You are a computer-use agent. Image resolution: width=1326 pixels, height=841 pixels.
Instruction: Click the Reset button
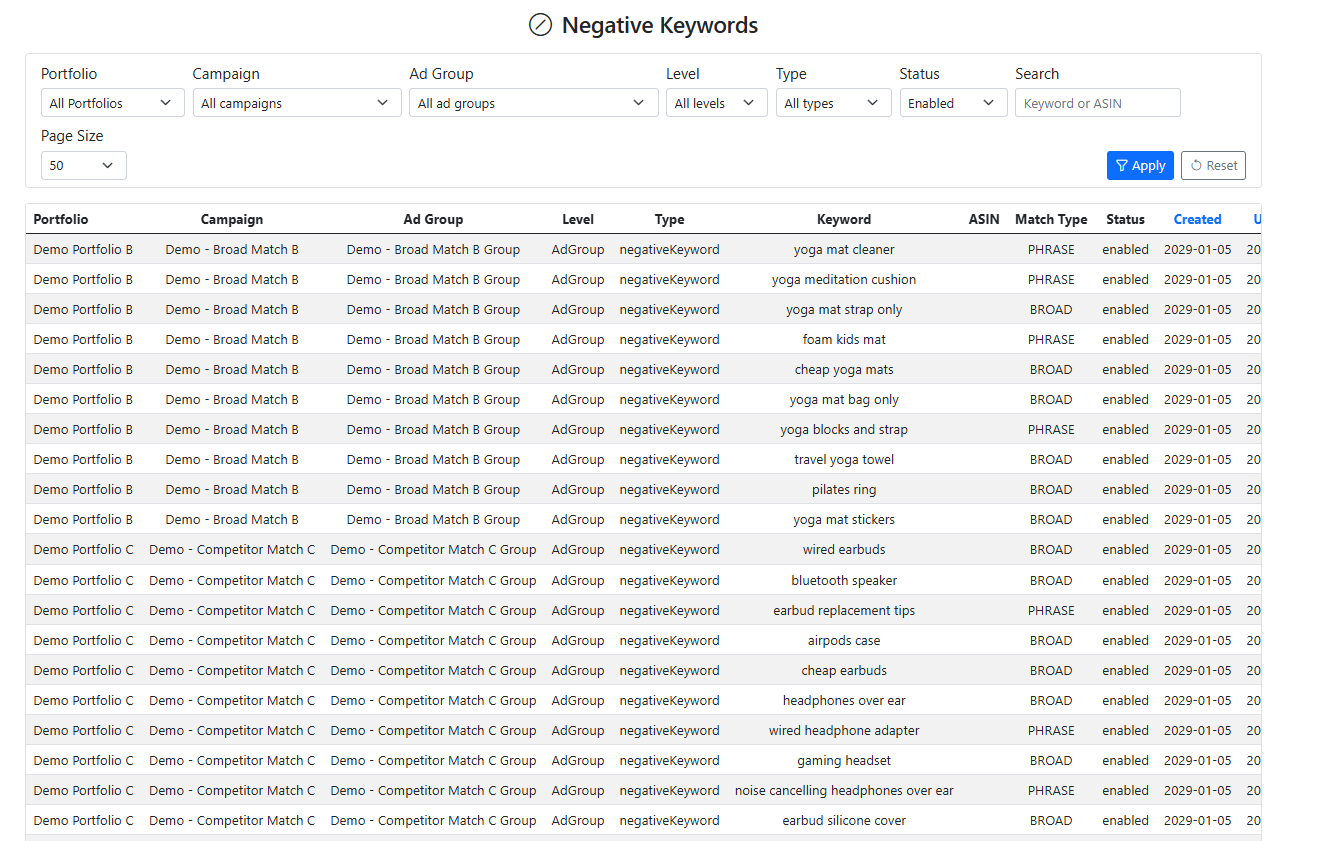(x=1212, y=165)
